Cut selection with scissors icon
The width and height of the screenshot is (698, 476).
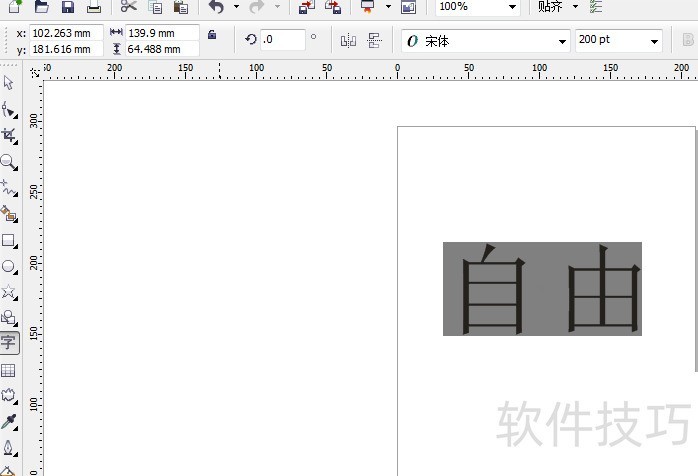point(129,6)
